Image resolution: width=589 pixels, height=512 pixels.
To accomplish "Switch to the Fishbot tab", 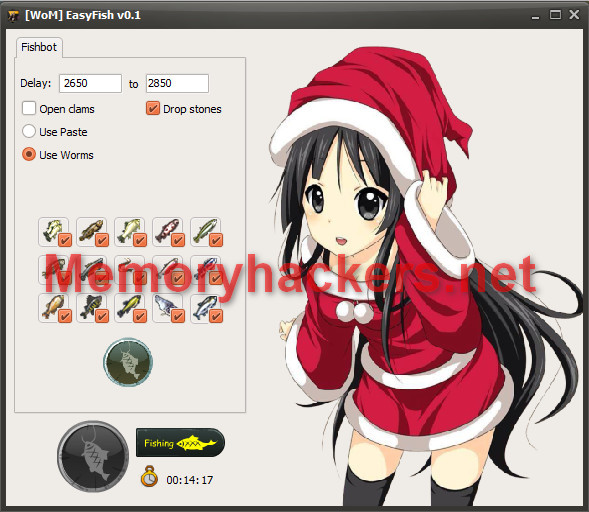I will pyautogui.click(x=39, y=47).
